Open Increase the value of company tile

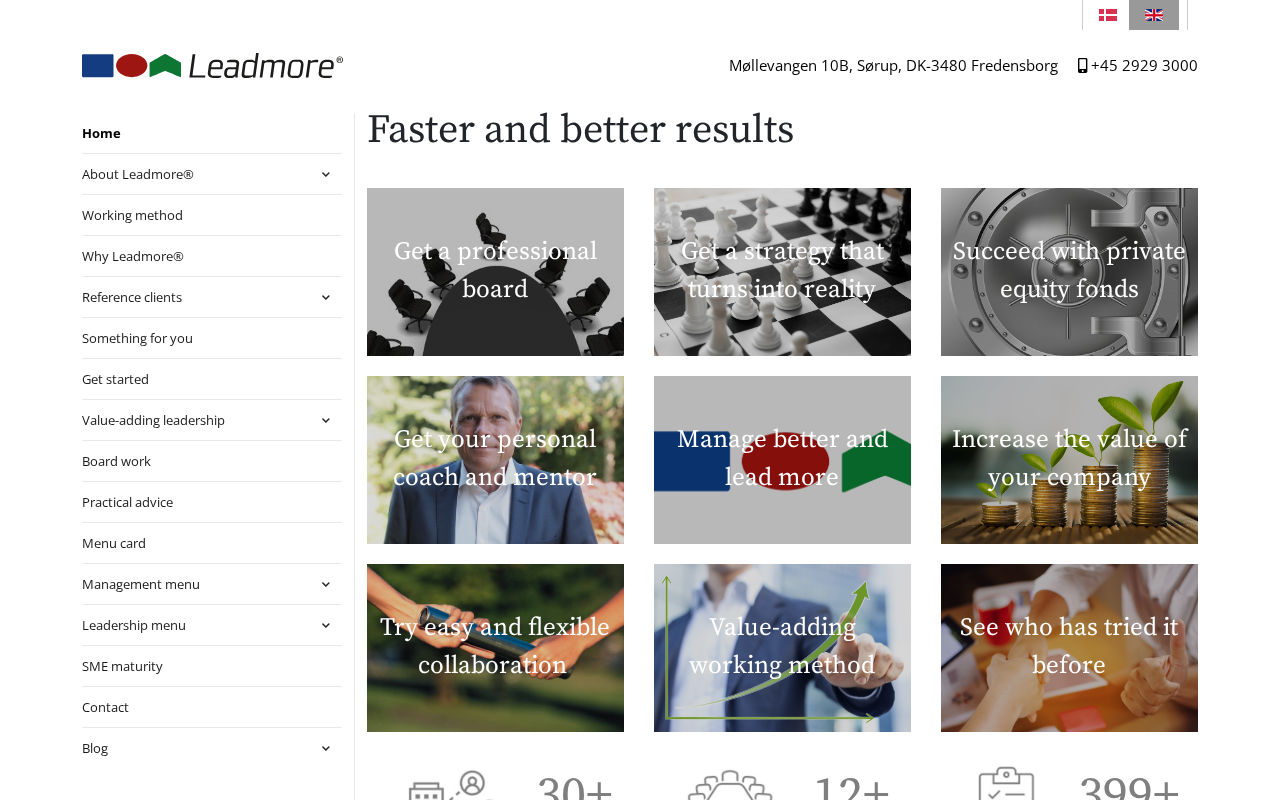[1069, 460]
